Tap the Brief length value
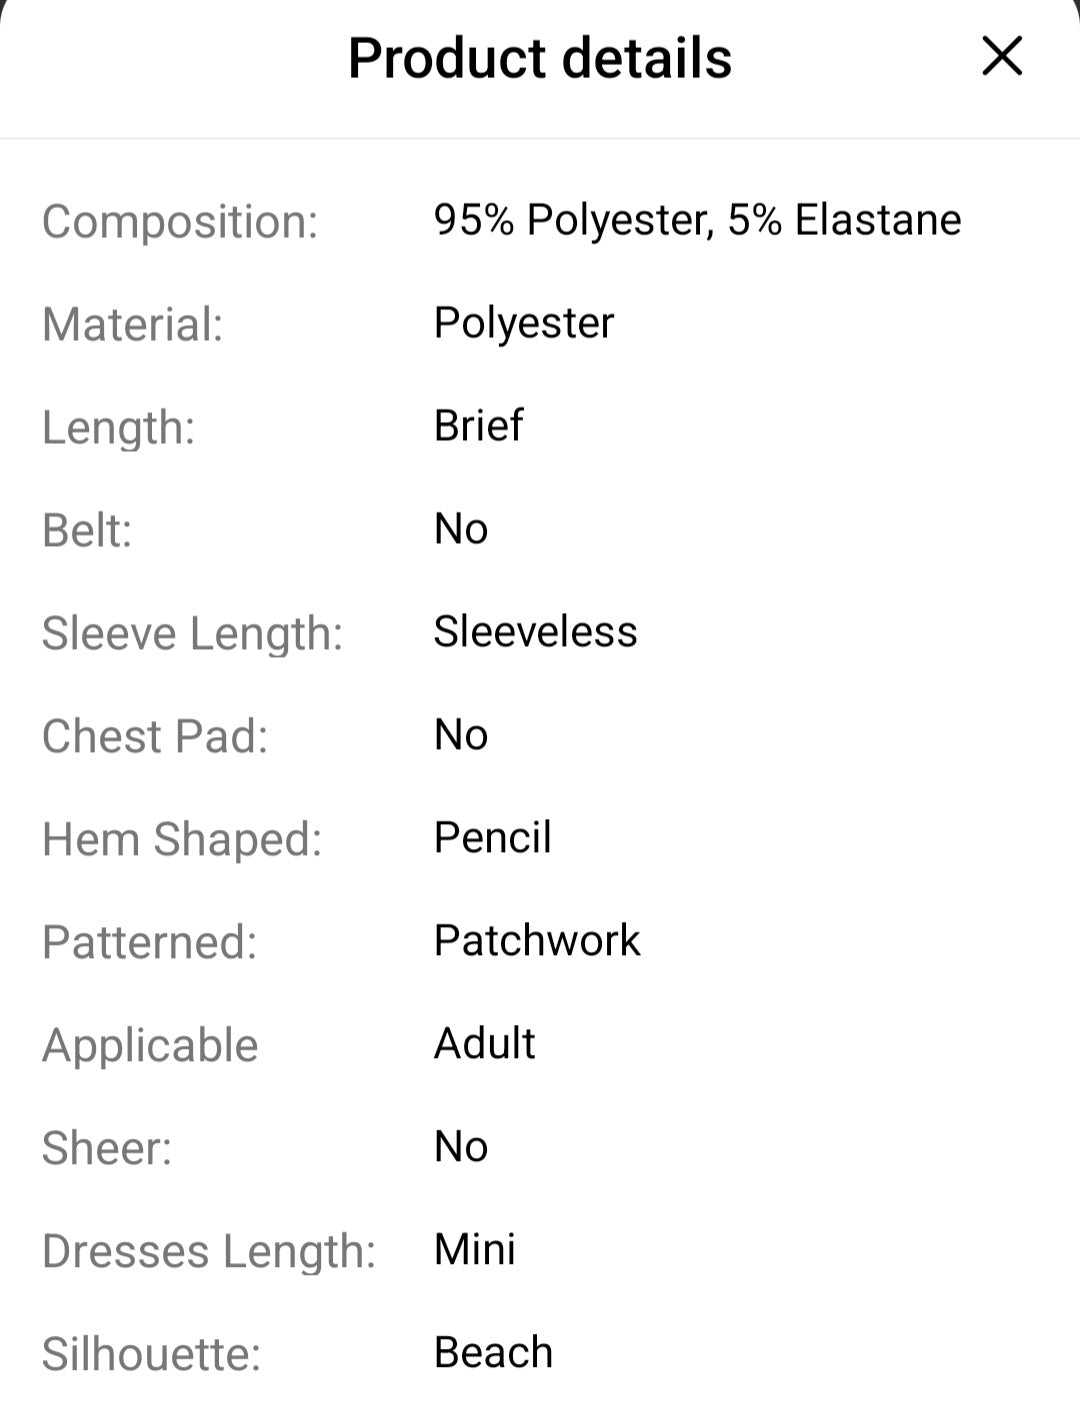The height and width of the screenshot is (1408, 1080). 478,426
